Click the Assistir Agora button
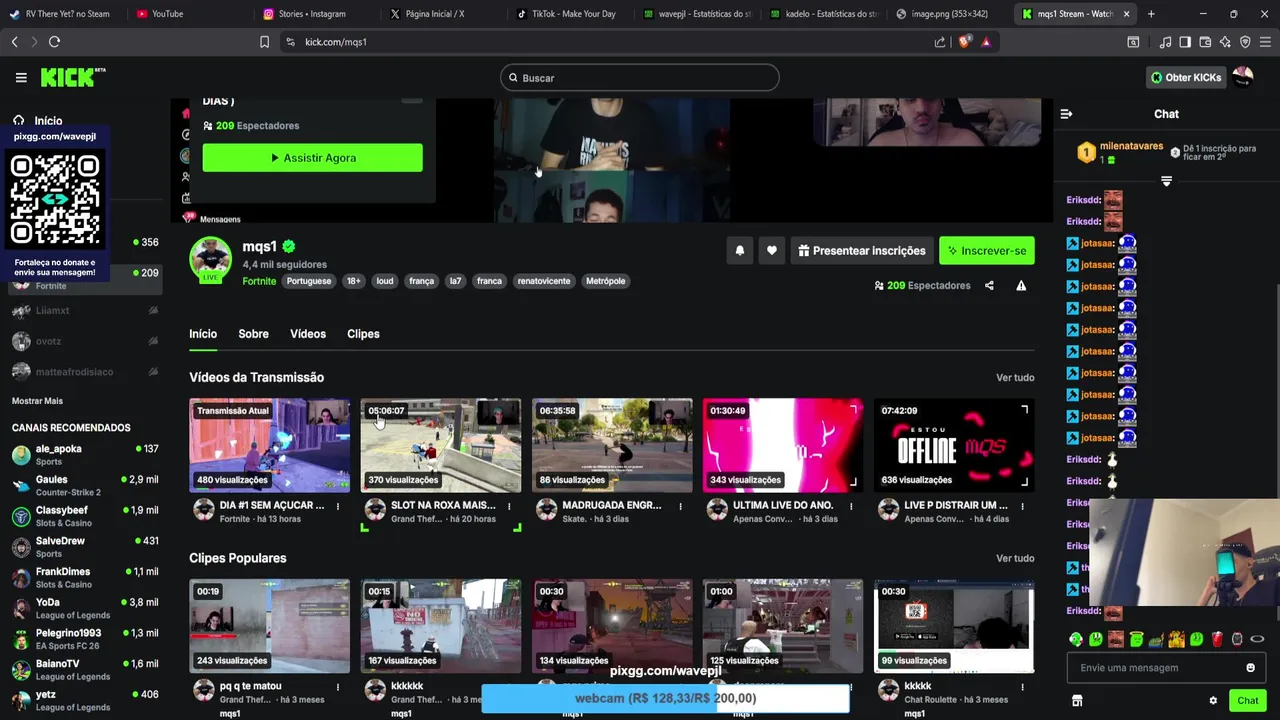This screenshot has height=720, width=1280. (x=312, y=158)
